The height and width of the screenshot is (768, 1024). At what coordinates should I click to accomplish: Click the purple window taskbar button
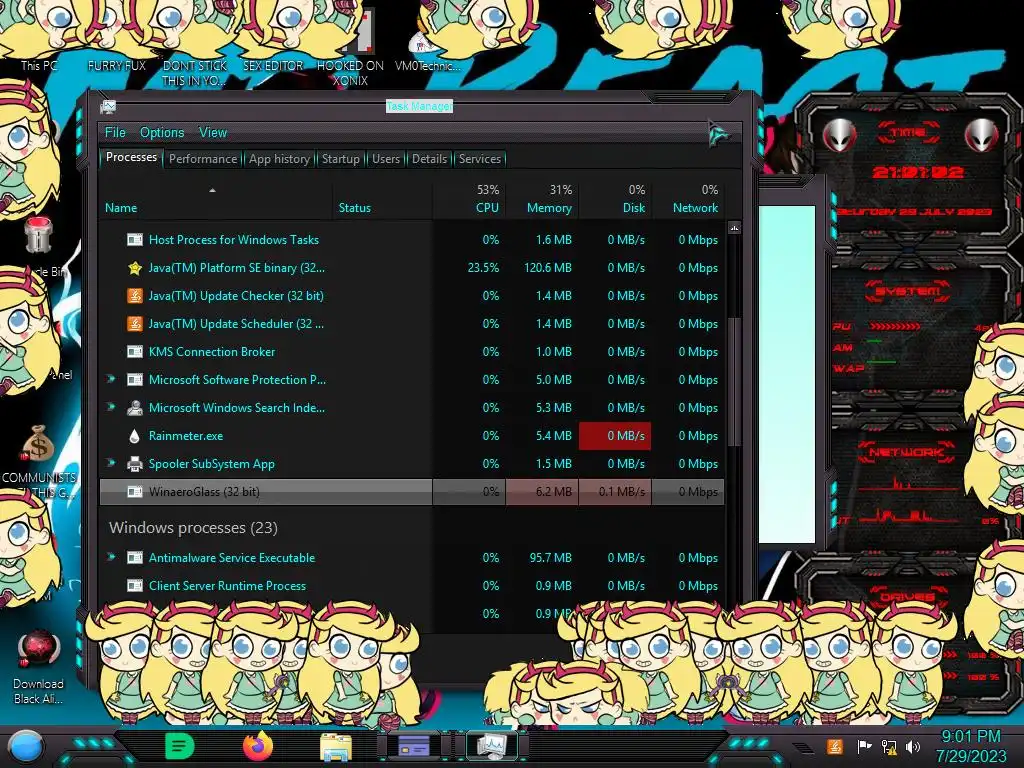tap(413, 746)
